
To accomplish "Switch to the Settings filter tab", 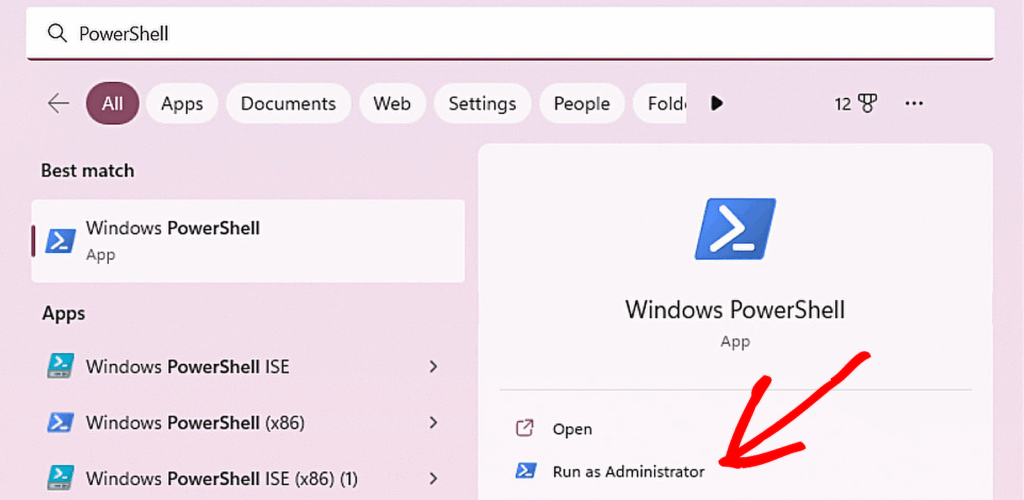I will click(482, 103).
